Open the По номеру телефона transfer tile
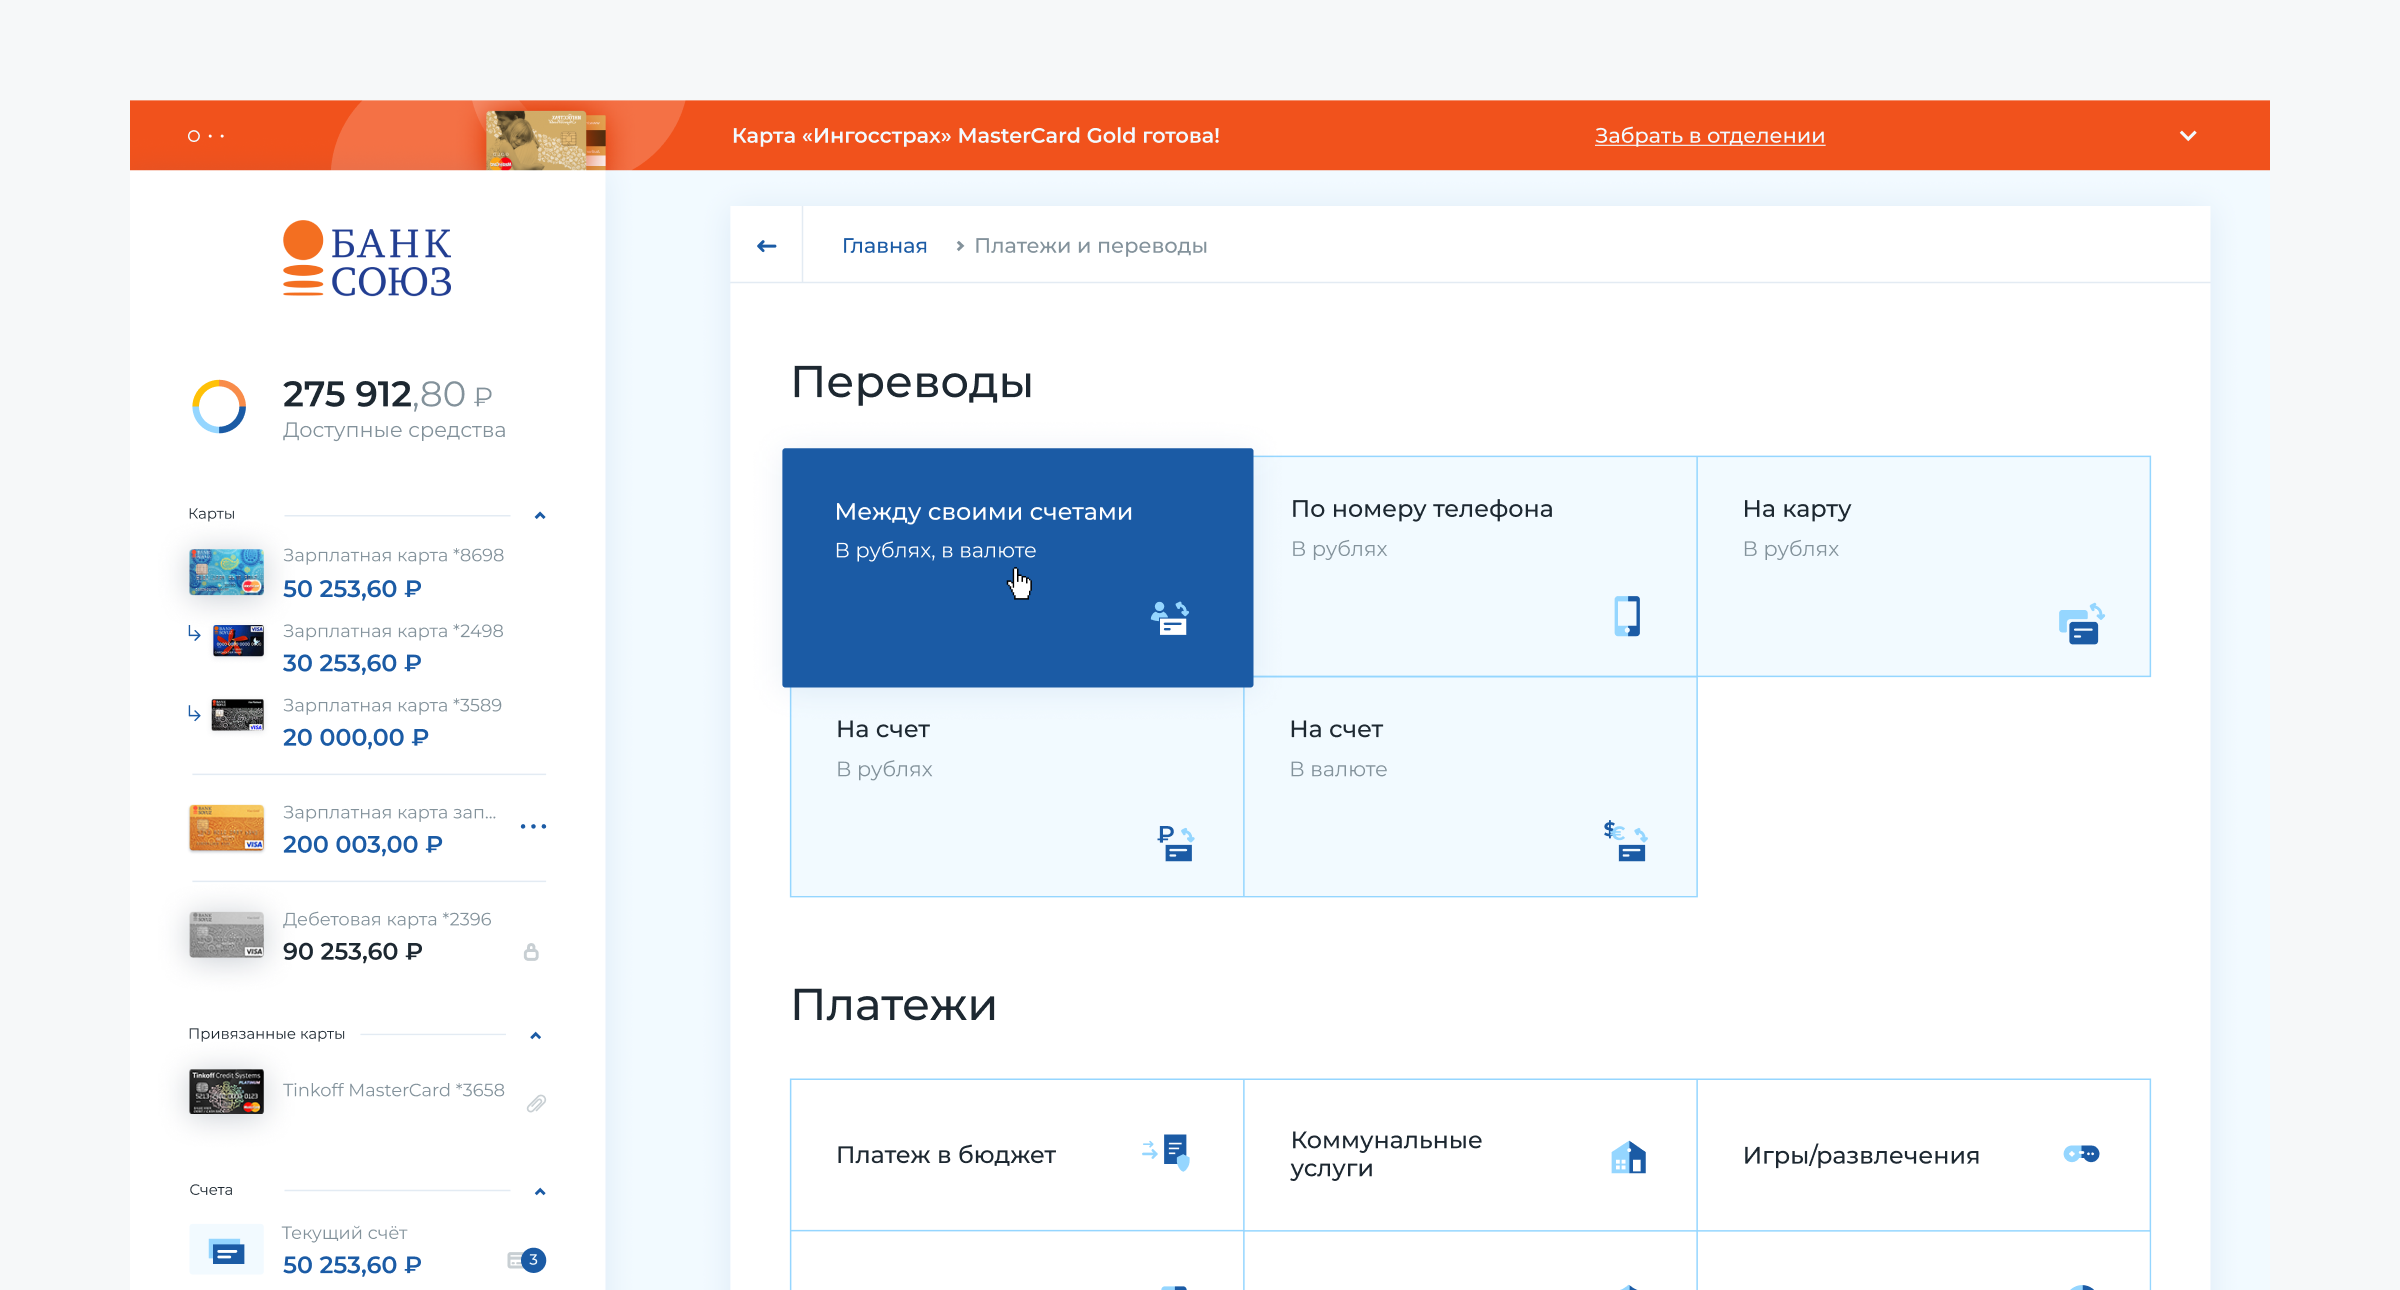The image size is (2400, 1290). pos(1475,566)
